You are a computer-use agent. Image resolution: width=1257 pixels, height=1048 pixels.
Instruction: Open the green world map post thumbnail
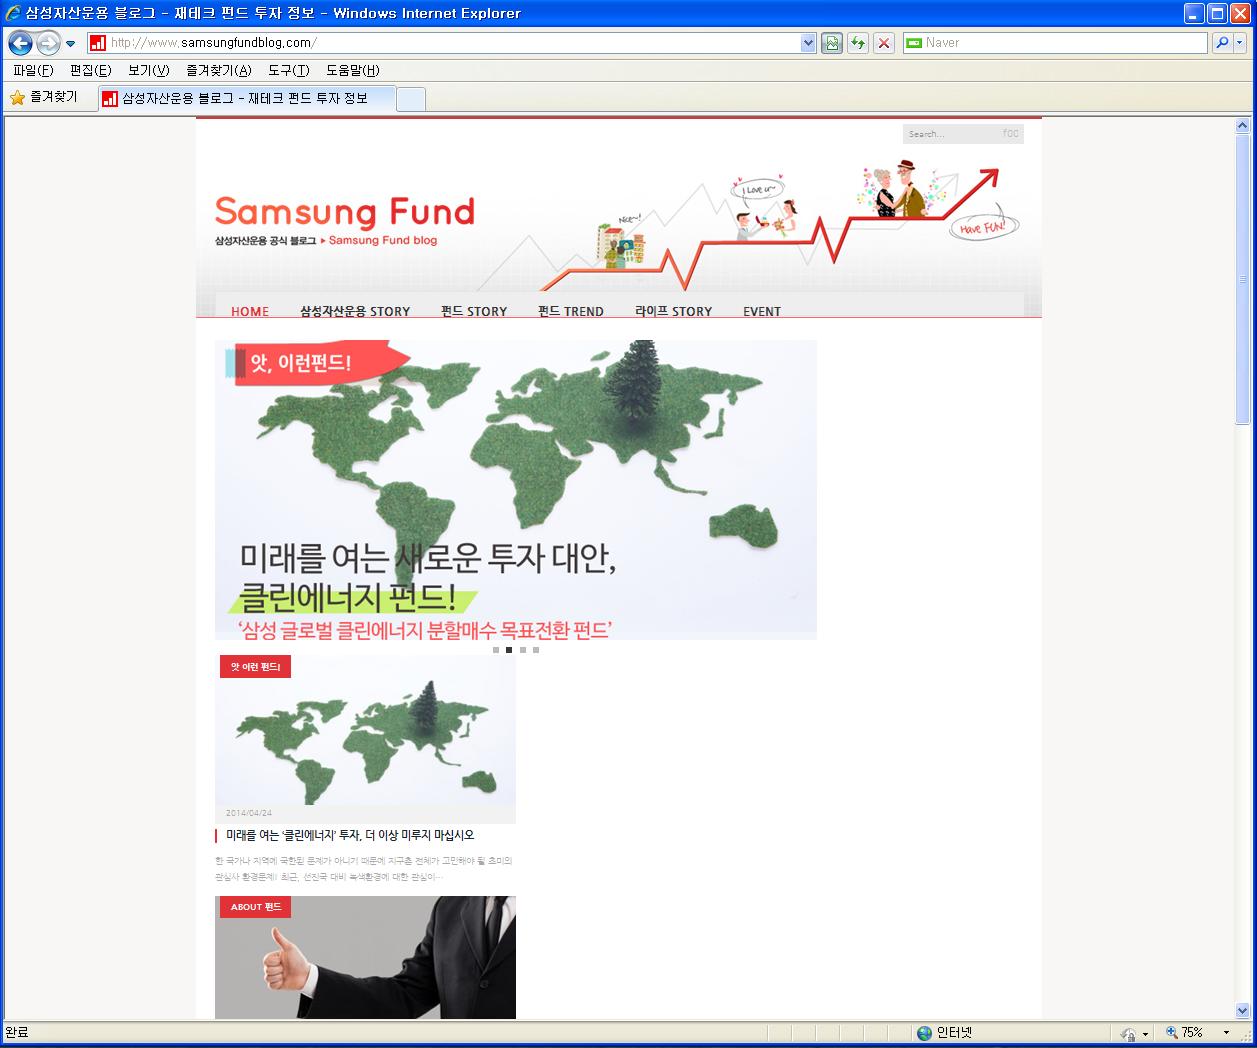click(365, 730)
